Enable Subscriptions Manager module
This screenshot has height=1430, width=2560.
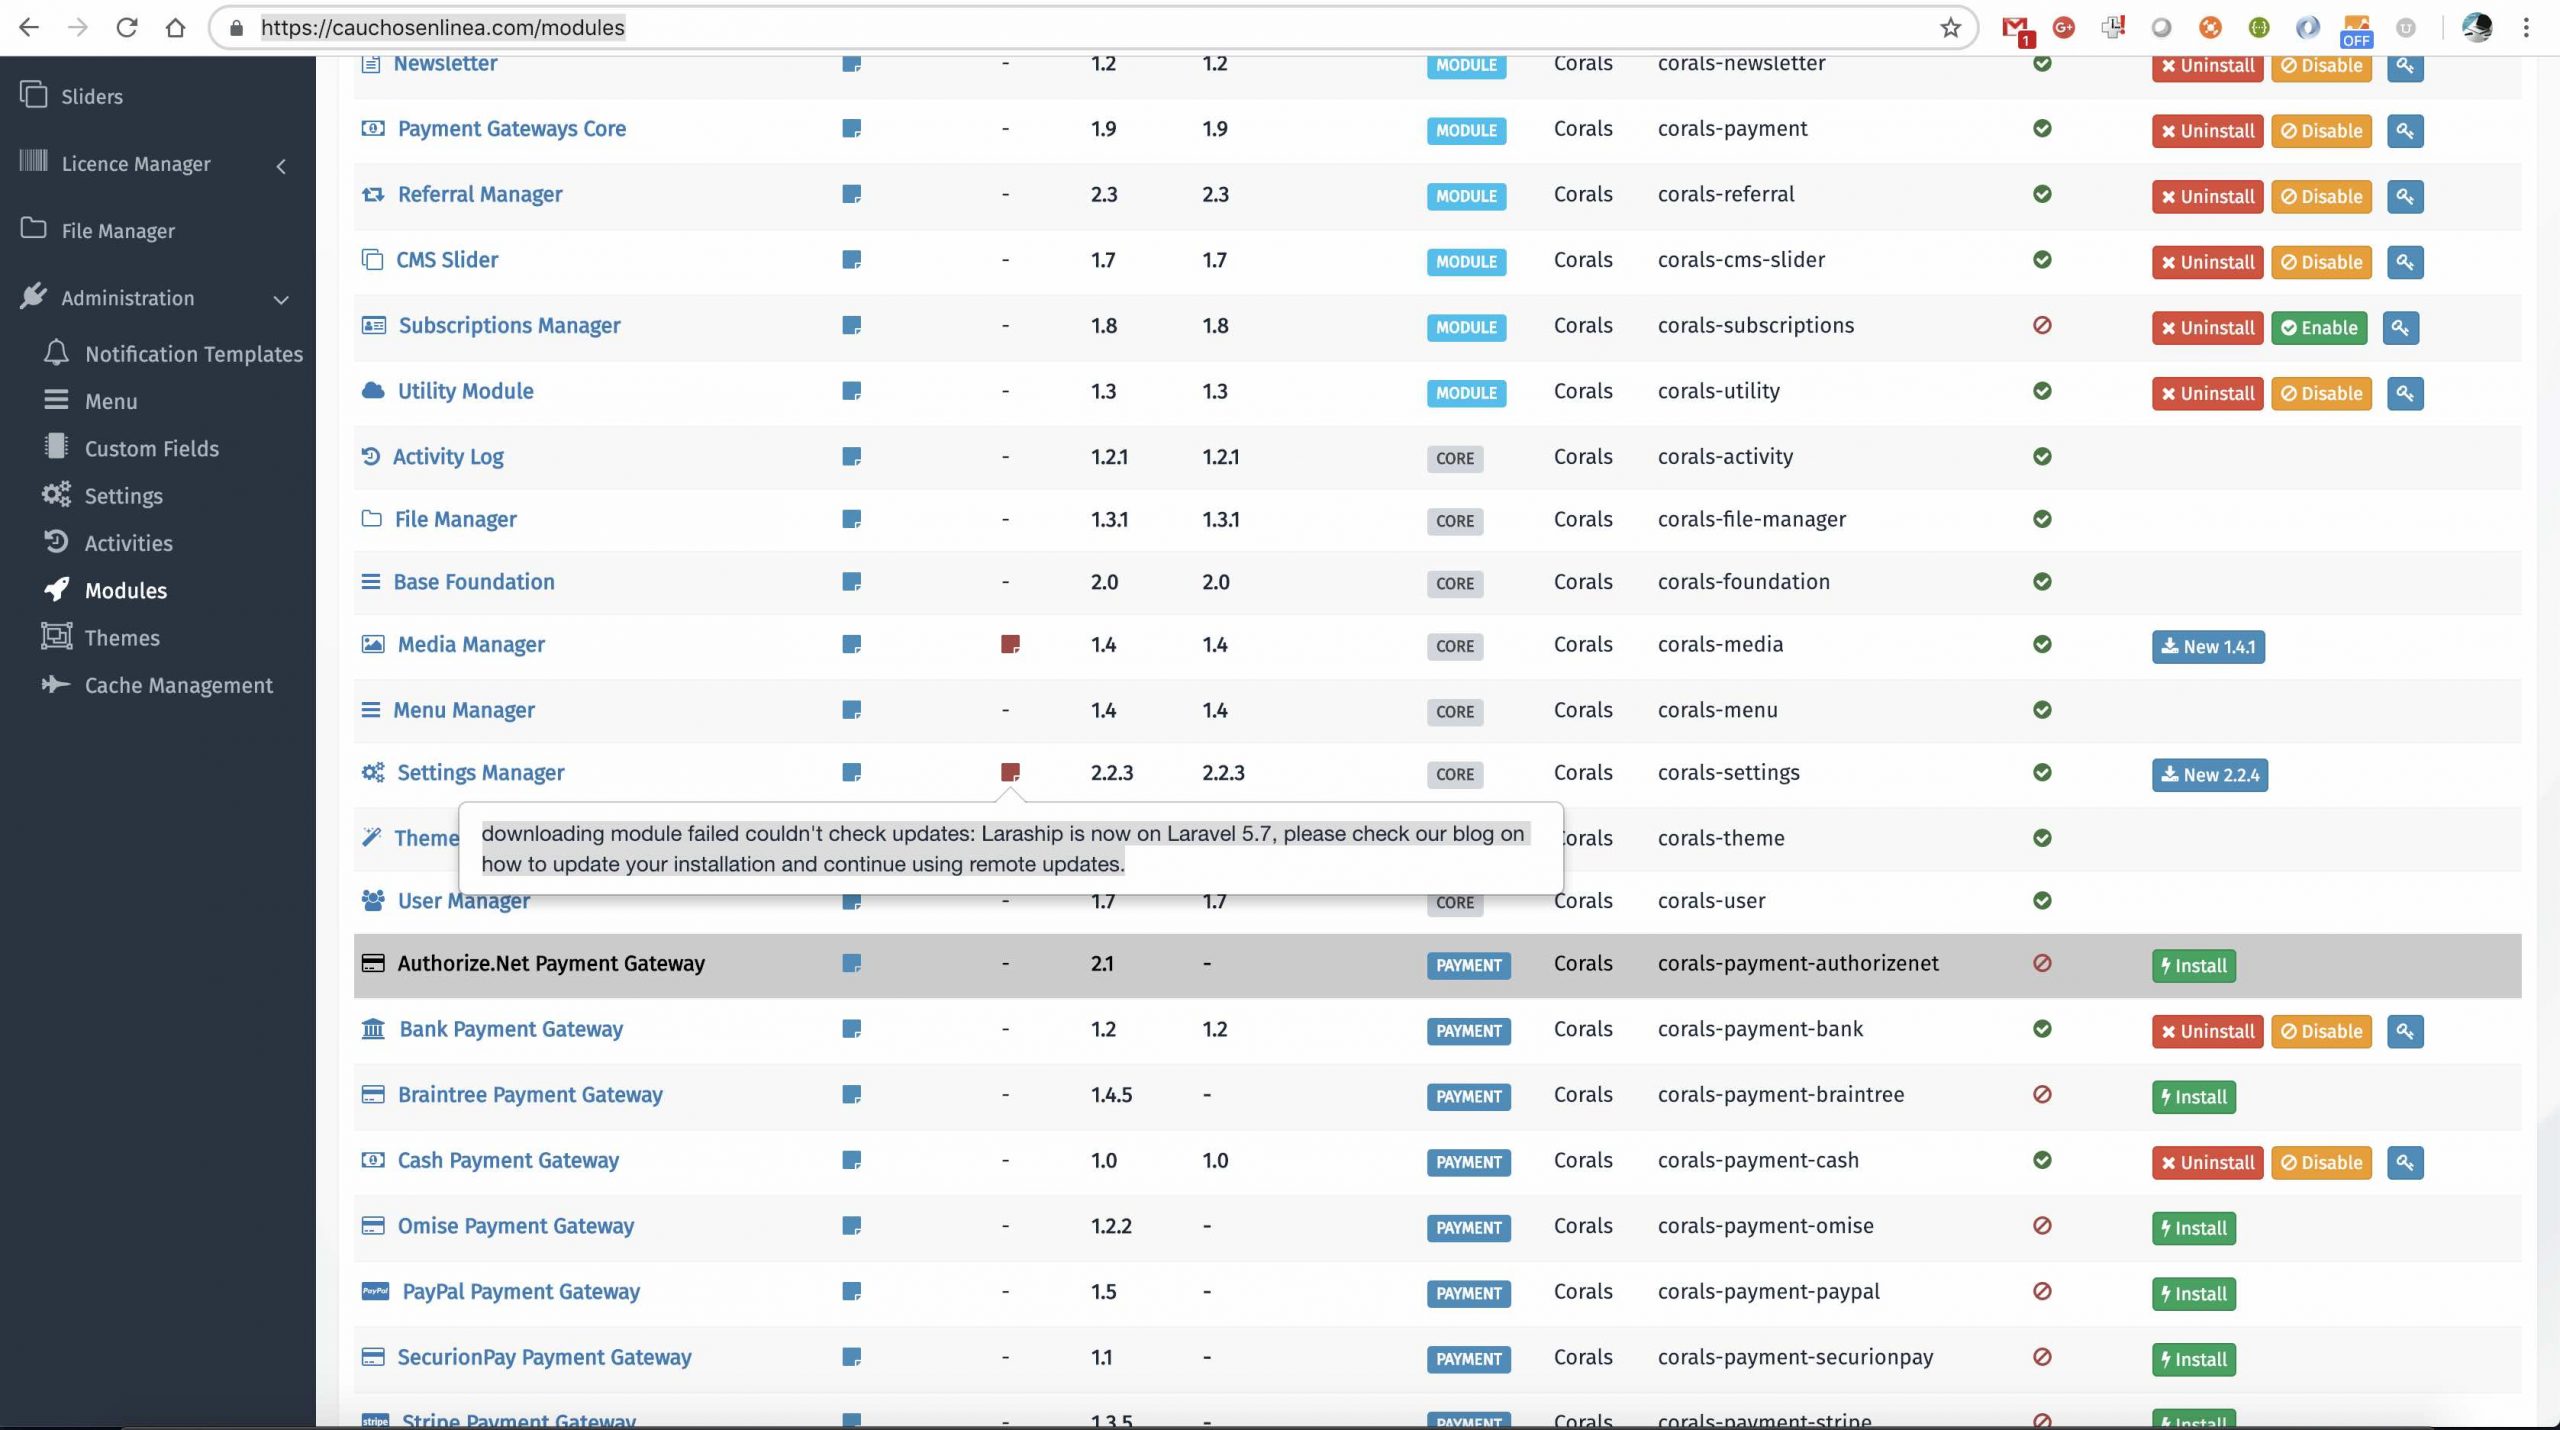tap(2319, 328)
